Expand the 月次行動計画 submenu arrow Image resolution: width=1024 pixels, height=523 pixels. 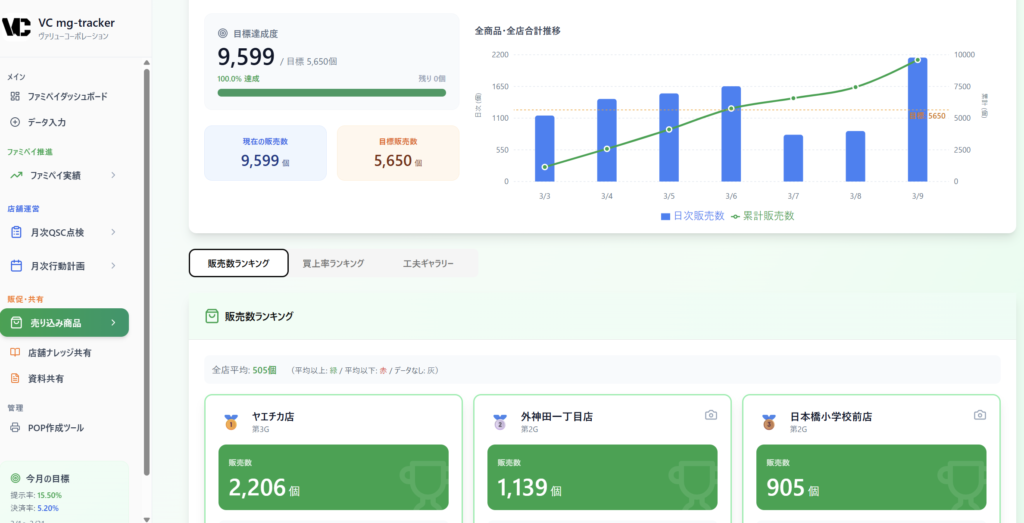point(113,266)
